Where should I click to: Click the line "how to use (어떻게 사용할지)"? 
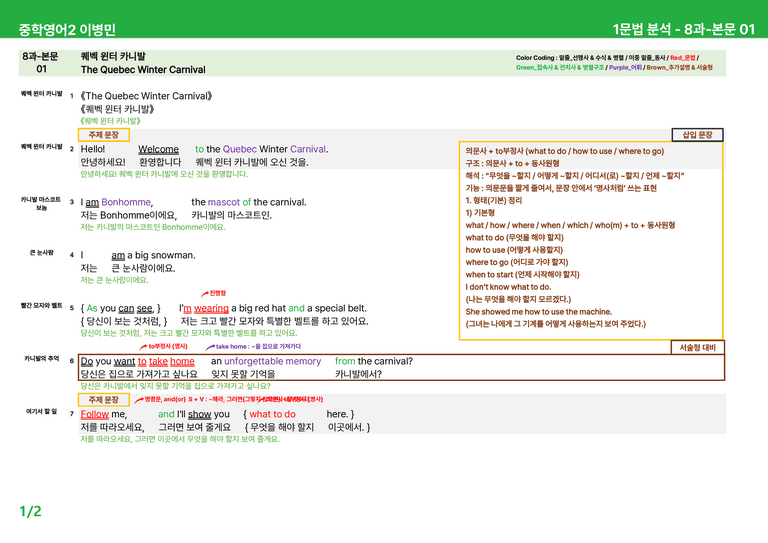514,250
